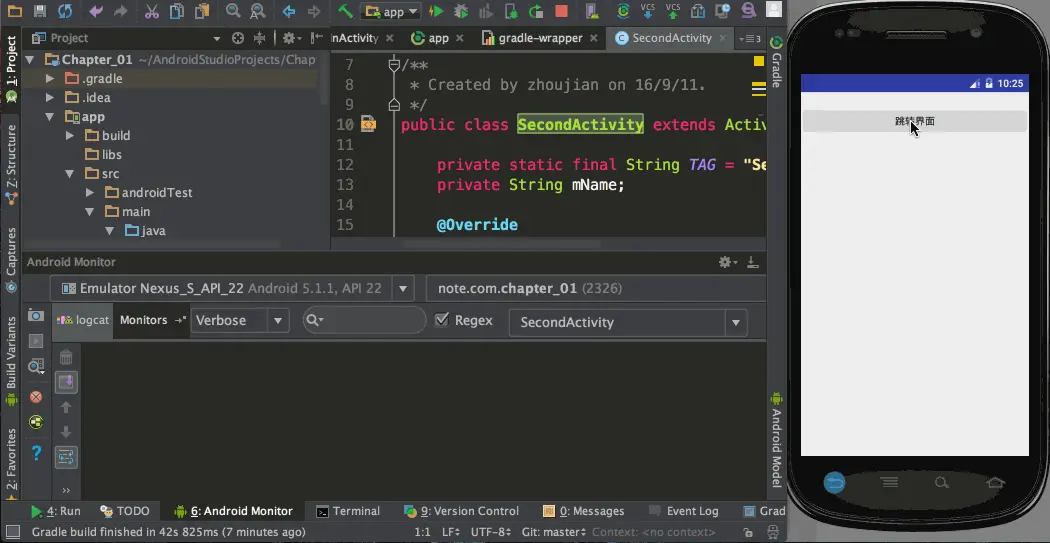Open the Verbose log level dropdown
Image resolution: width=1050 pixels, height=543 pixels.
tap(278, 321)
